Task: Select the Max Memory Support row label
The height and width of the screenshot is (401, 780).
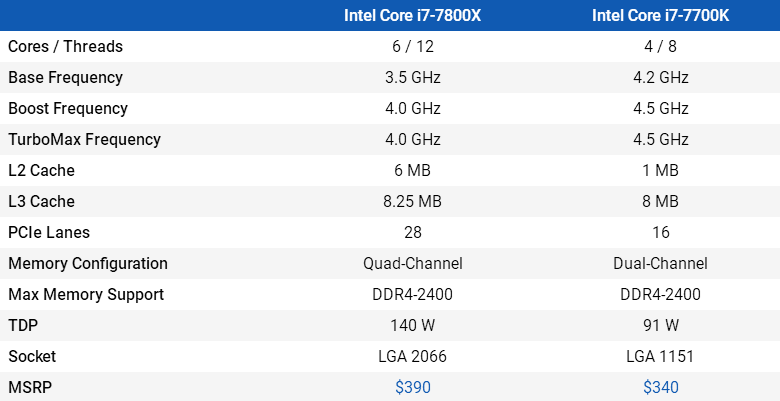Action: pyautogui.click(x=86, y=294)
